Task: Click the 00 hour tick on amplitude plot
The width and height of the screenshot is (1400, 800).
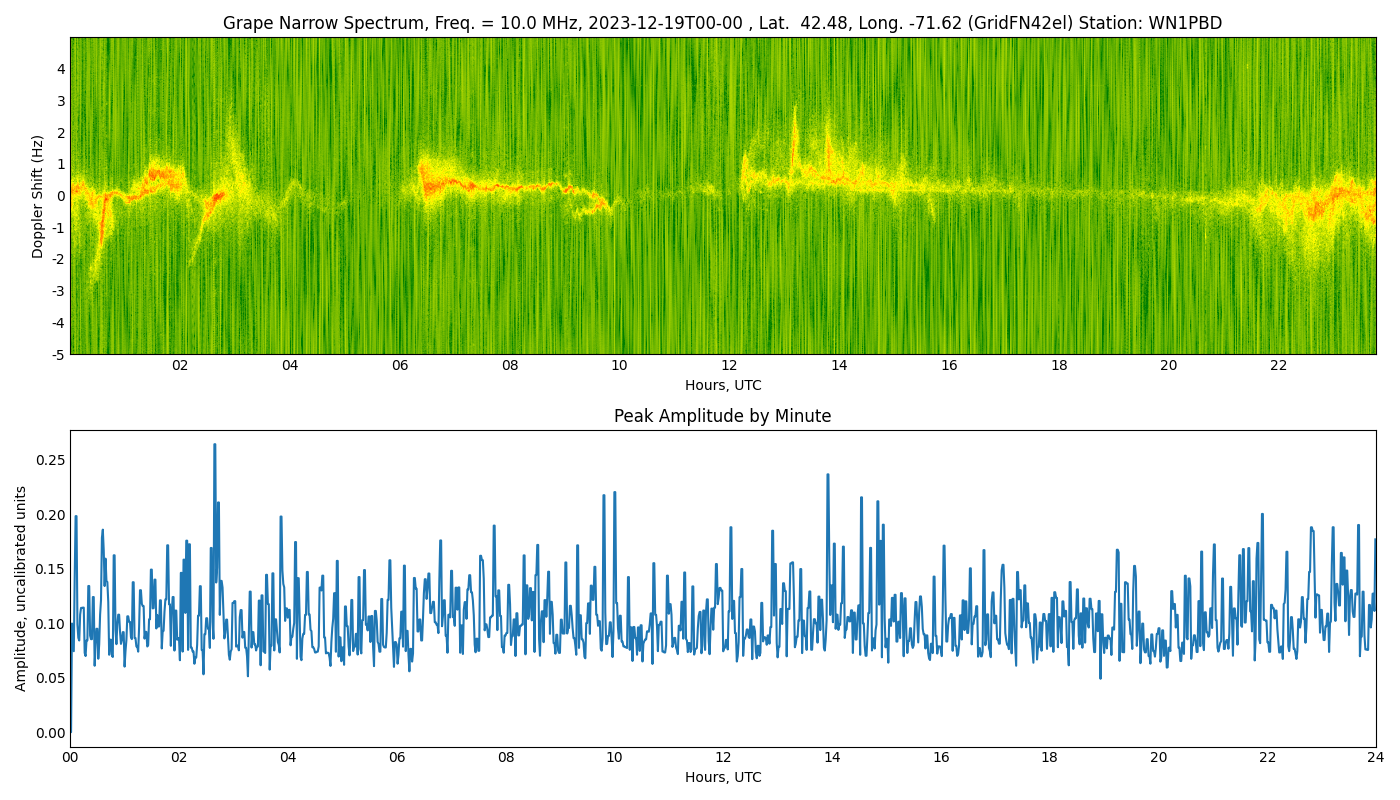Action: click(x=70, y=758)
